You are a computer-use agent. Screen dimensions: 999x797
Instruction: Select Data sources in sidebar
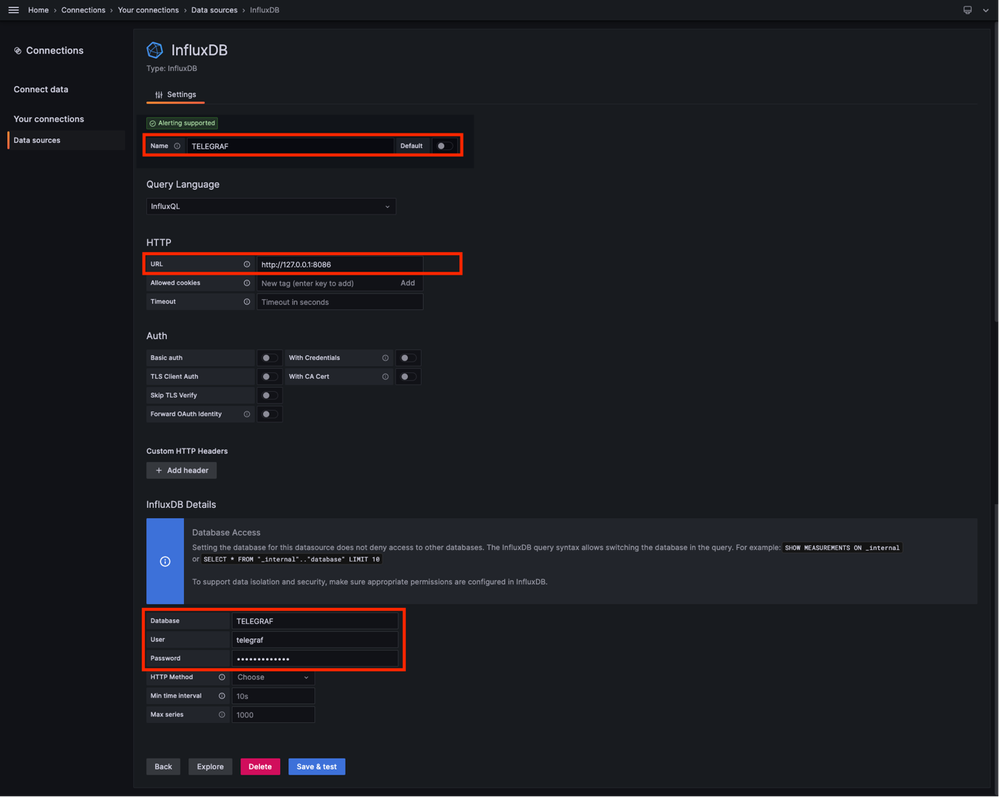66,140
